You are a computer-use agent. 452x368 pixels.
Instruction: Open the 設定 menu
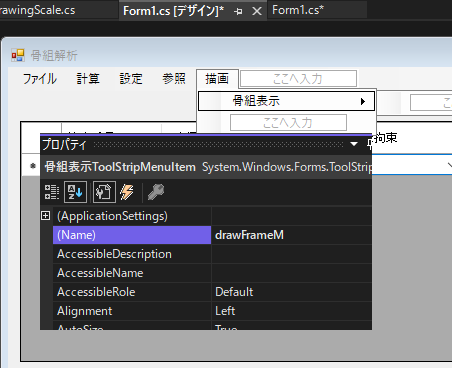coord(131,79)
